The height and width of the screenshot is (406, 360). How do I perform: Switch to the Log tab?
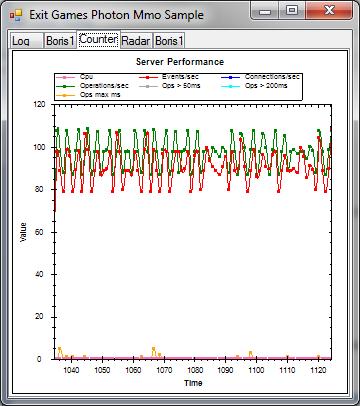pyautogui.click(x=27, y=41)
